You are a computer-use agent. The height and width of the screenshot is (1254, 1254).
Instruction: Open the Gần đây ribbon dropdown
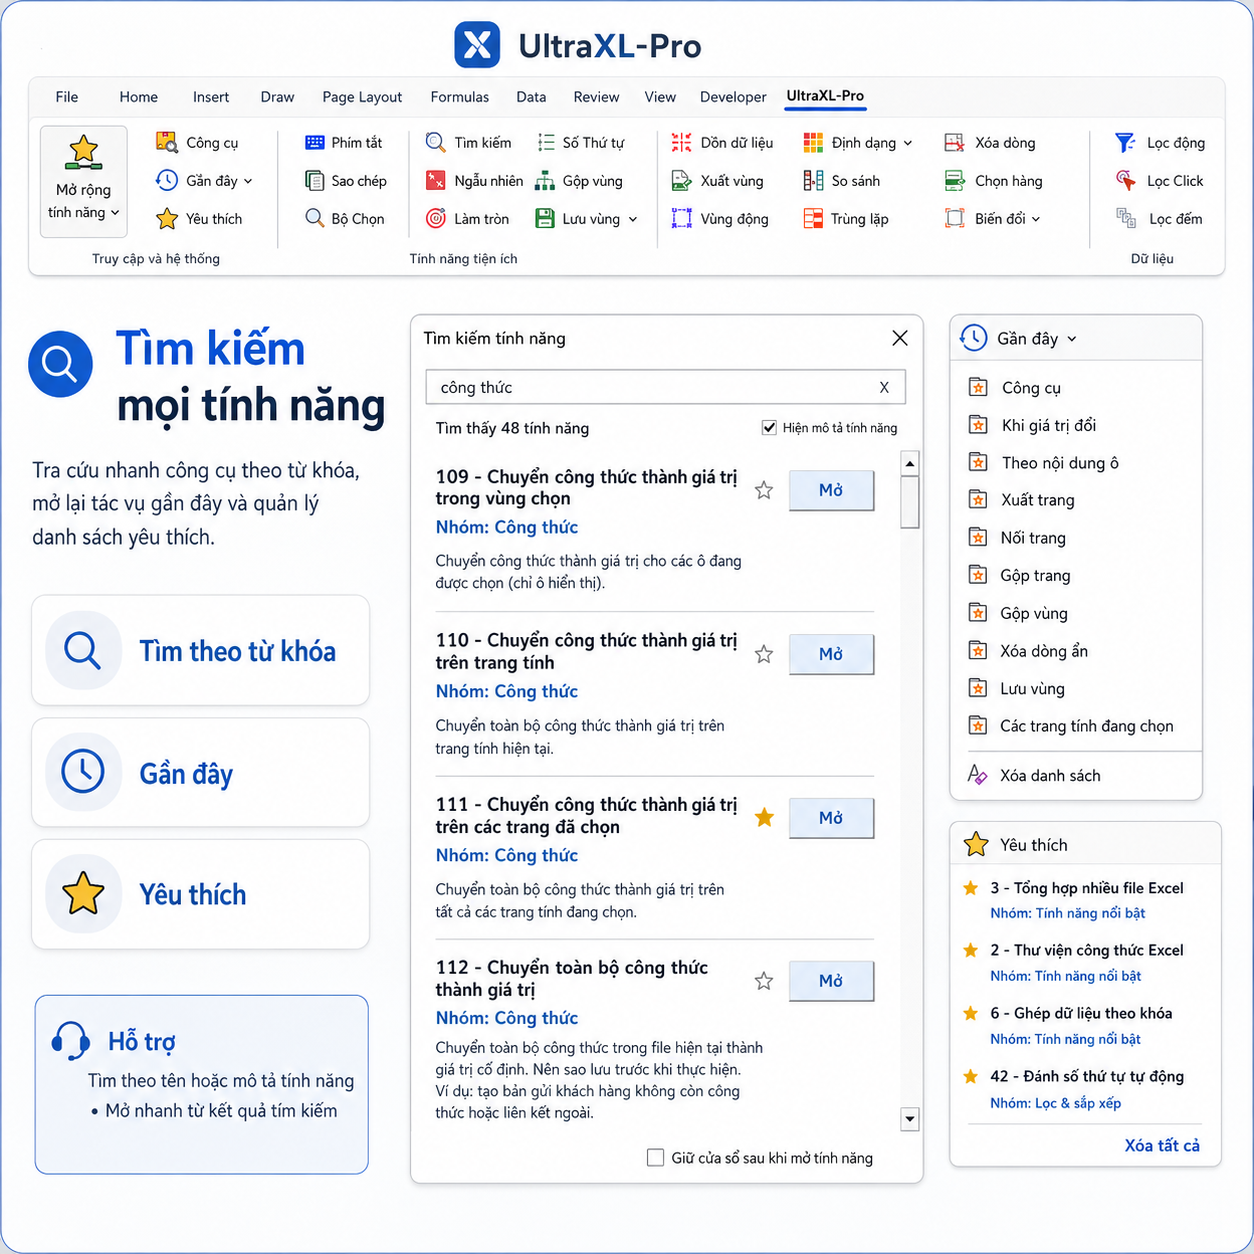click(x=204, y=180)
